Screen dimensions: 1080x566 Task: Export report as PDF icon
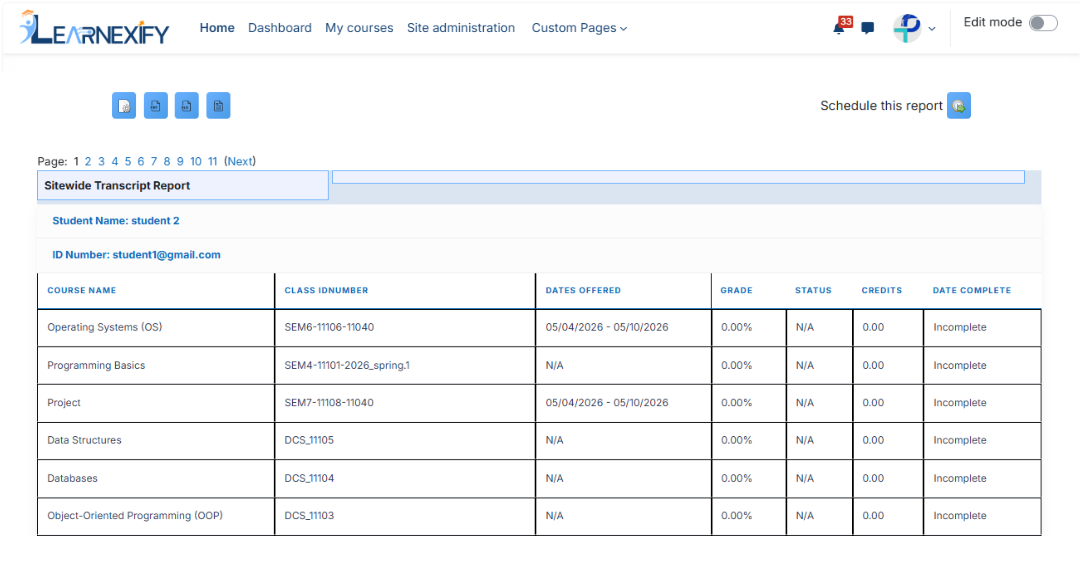coord(156,106)
